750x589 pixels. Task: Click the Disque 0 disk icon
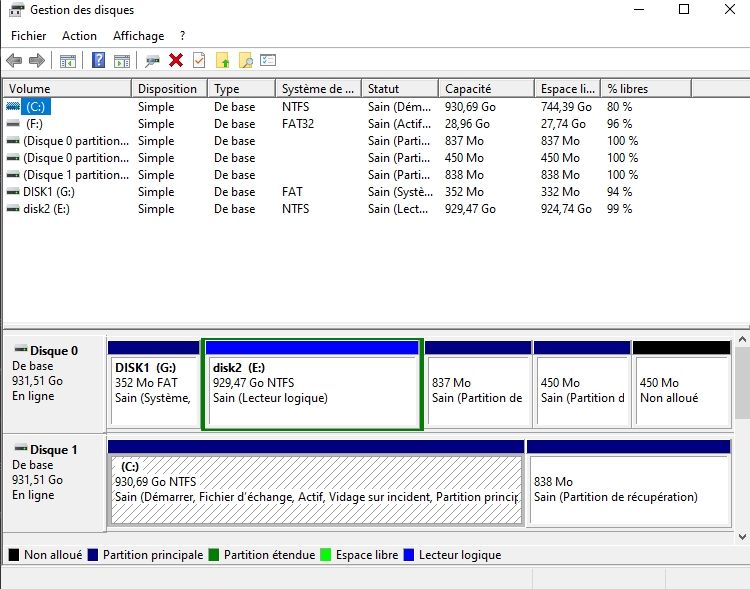tap(21, 349)
